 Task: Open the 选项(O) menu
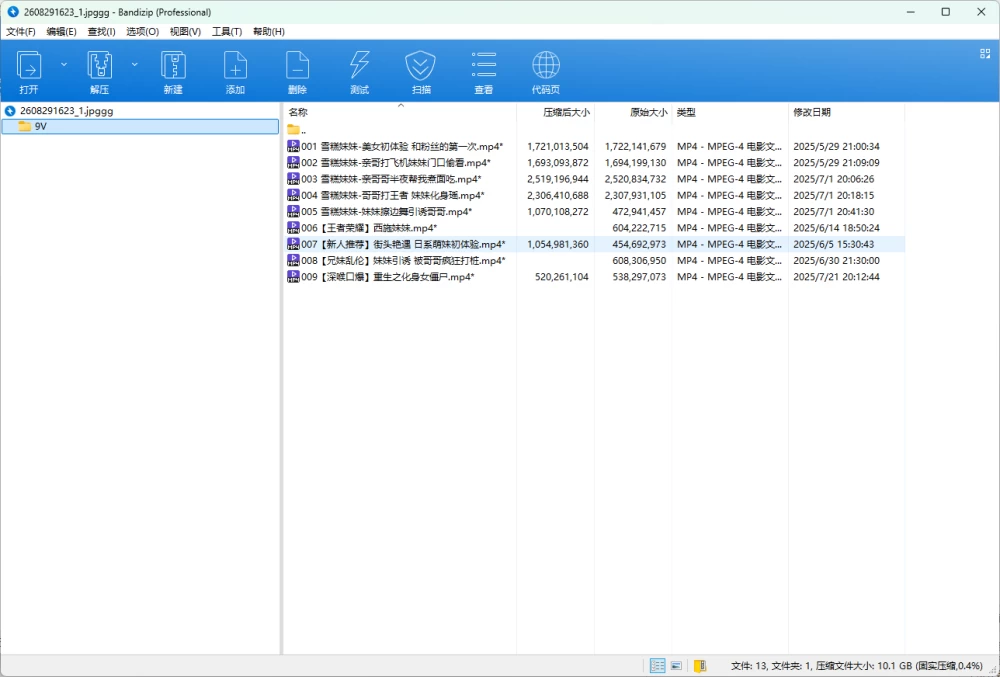coord(142,31)
